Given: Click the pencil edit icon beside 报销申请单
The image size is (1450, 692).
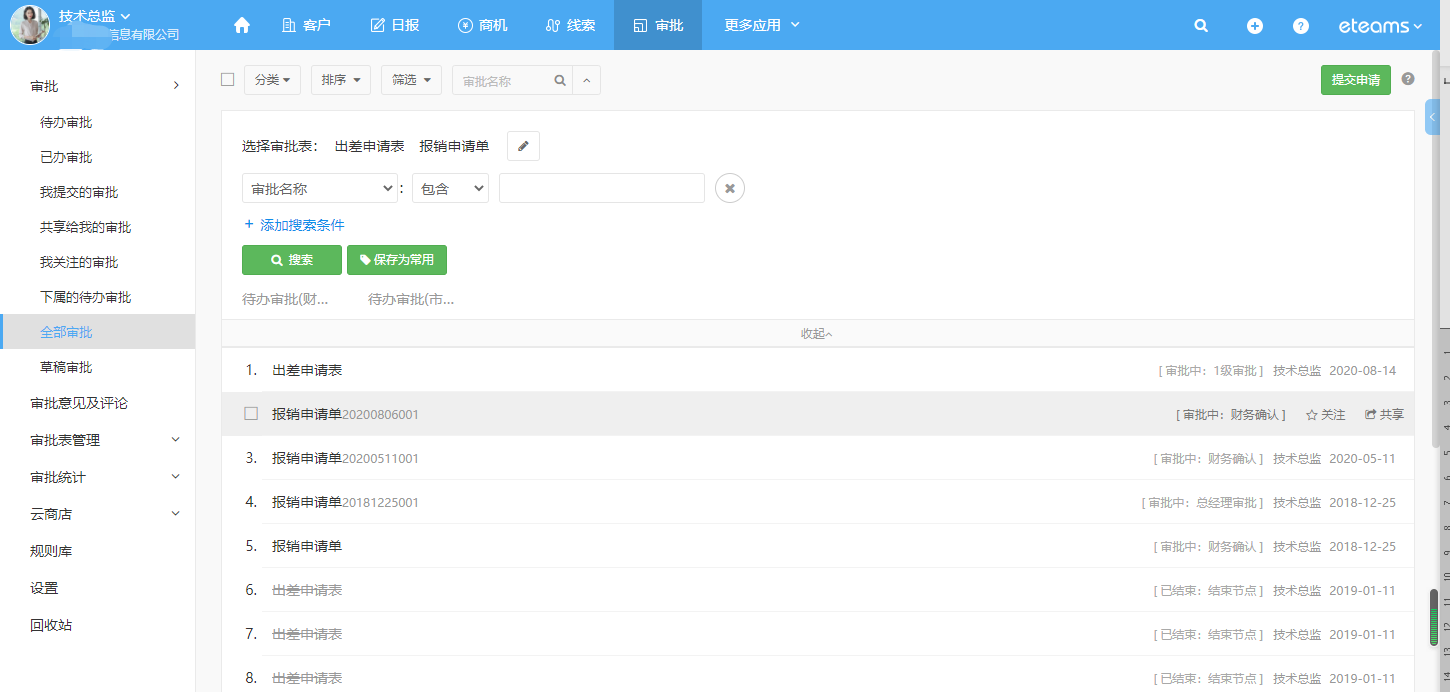Looking at the screenshot, I should click(523, 146).
